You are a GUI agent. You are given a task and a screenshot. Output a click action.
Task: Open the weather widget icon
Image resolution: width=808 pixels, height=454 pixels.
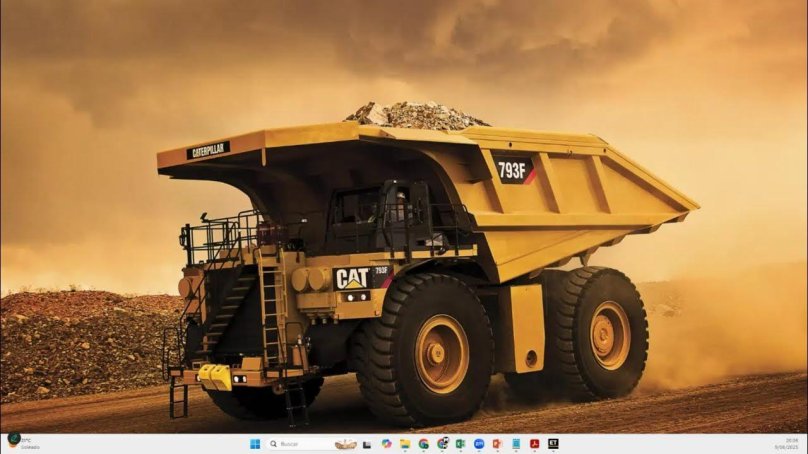point(14,440)
